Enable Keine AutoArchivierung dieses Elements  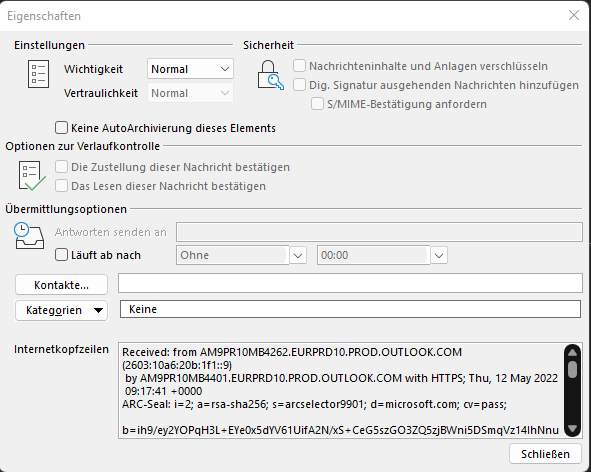61,128
